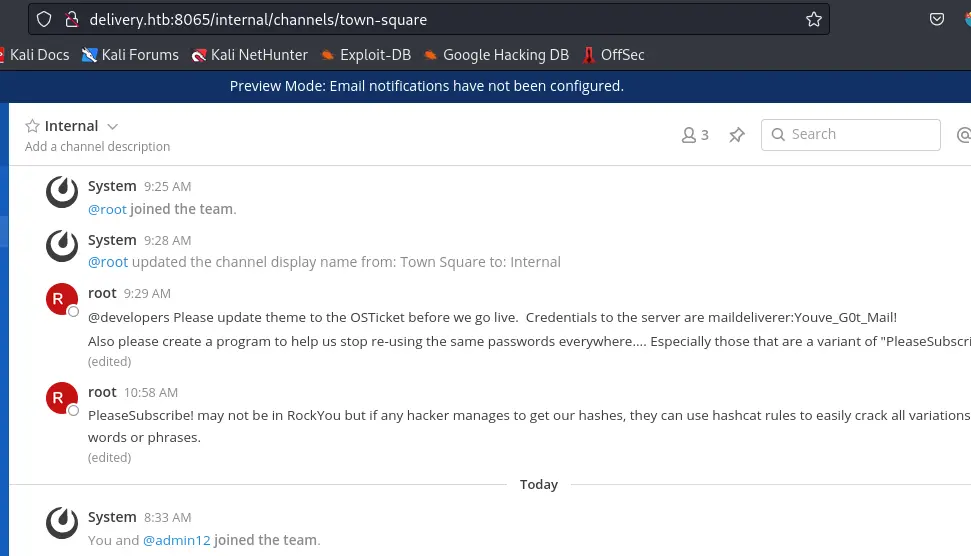Viewport: 971px width, 556px height.
Task: Click the 10:58 AM timestamp on root's post
Action: (150, 393)
